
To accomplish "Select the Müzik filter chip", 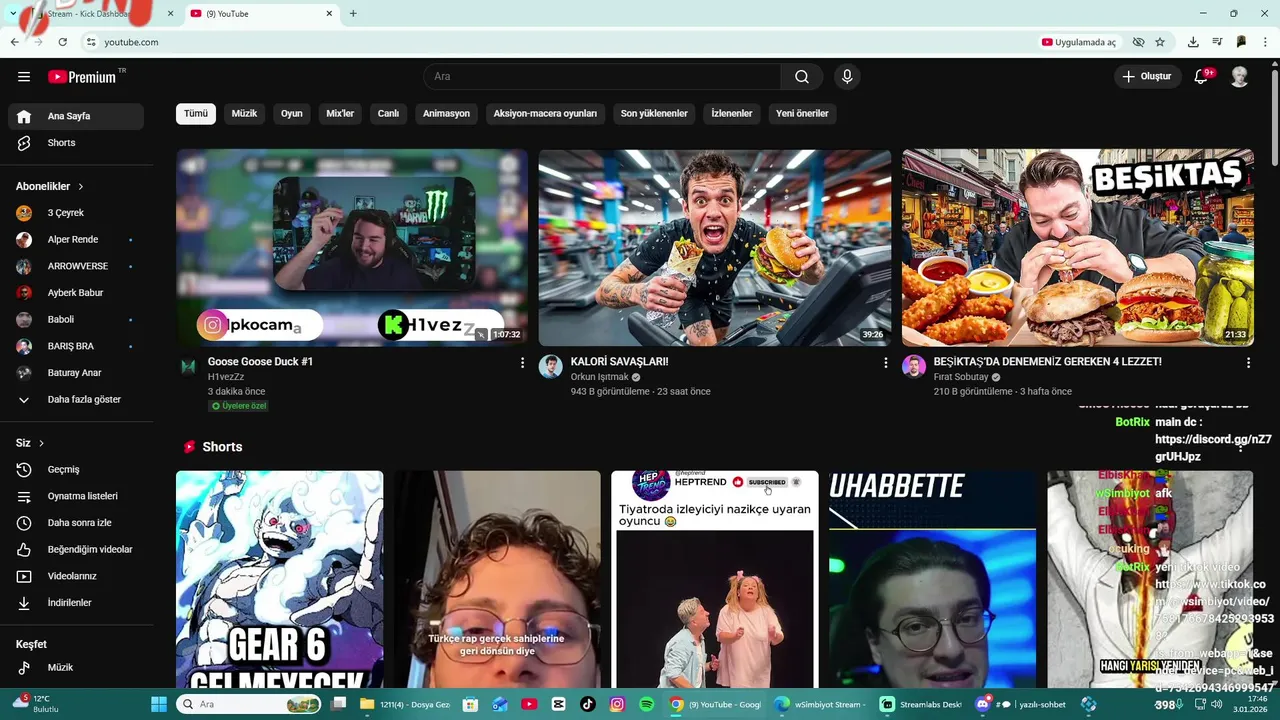I will 244,114.
